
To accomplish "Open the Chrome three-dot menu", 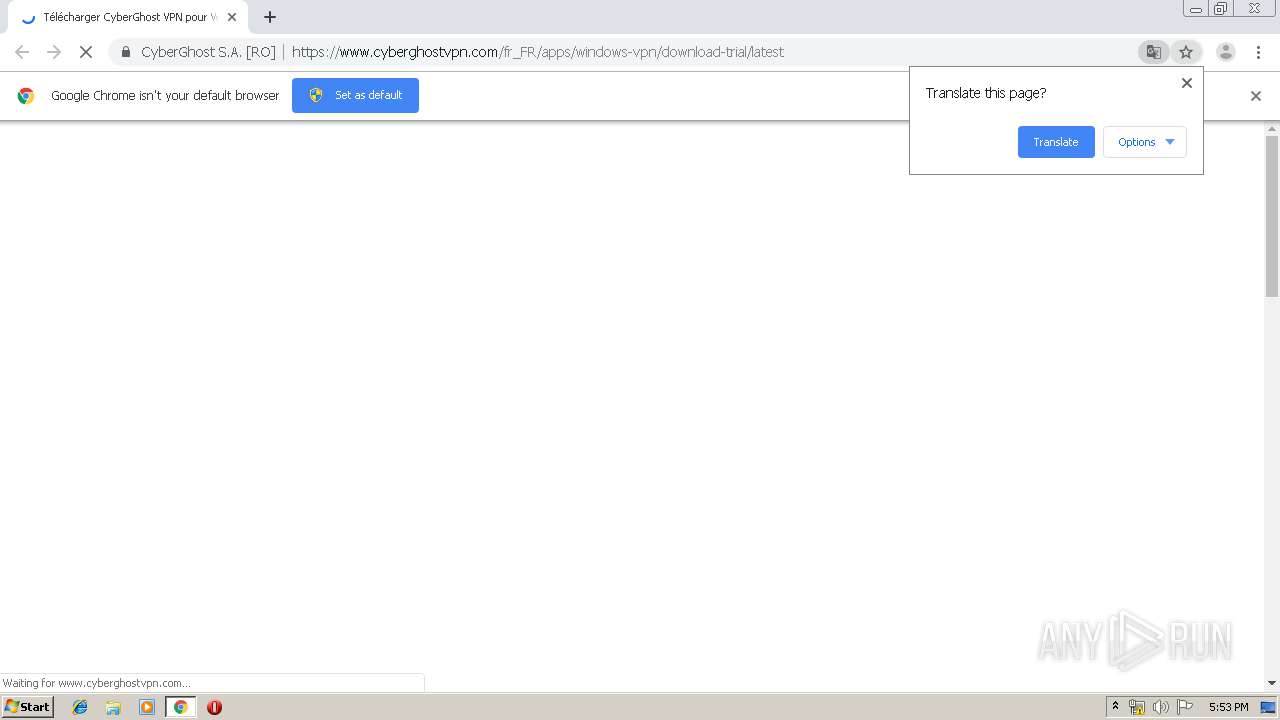I will pos(1258,52).
